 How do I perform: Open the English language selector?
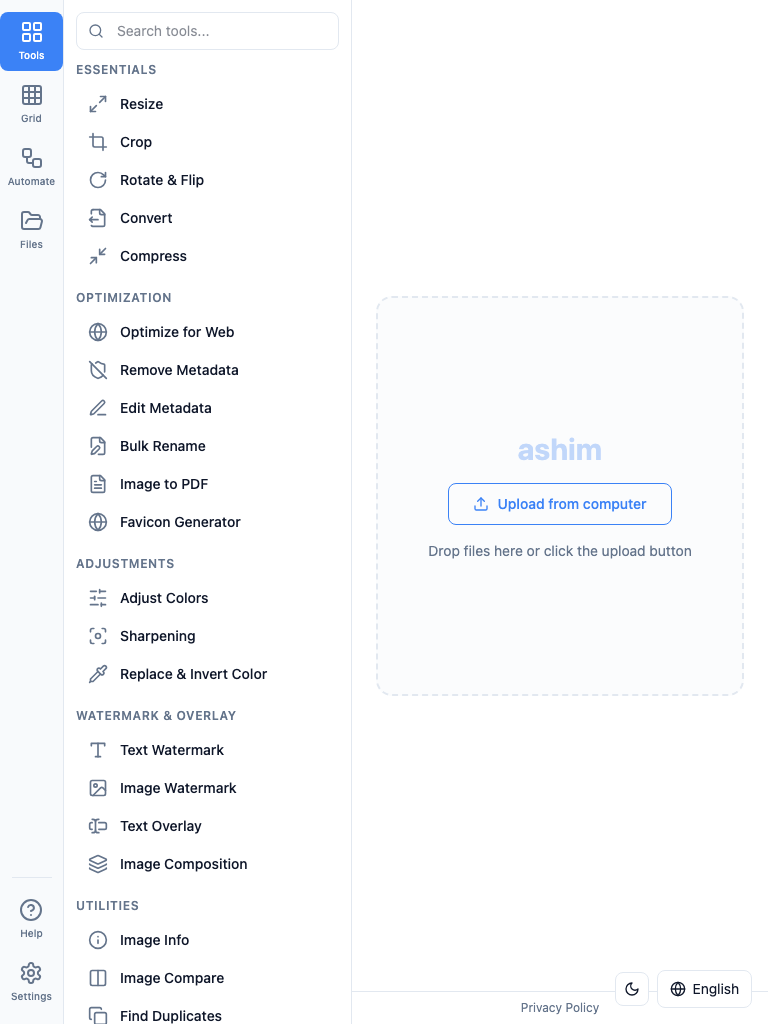coord(705,989)
